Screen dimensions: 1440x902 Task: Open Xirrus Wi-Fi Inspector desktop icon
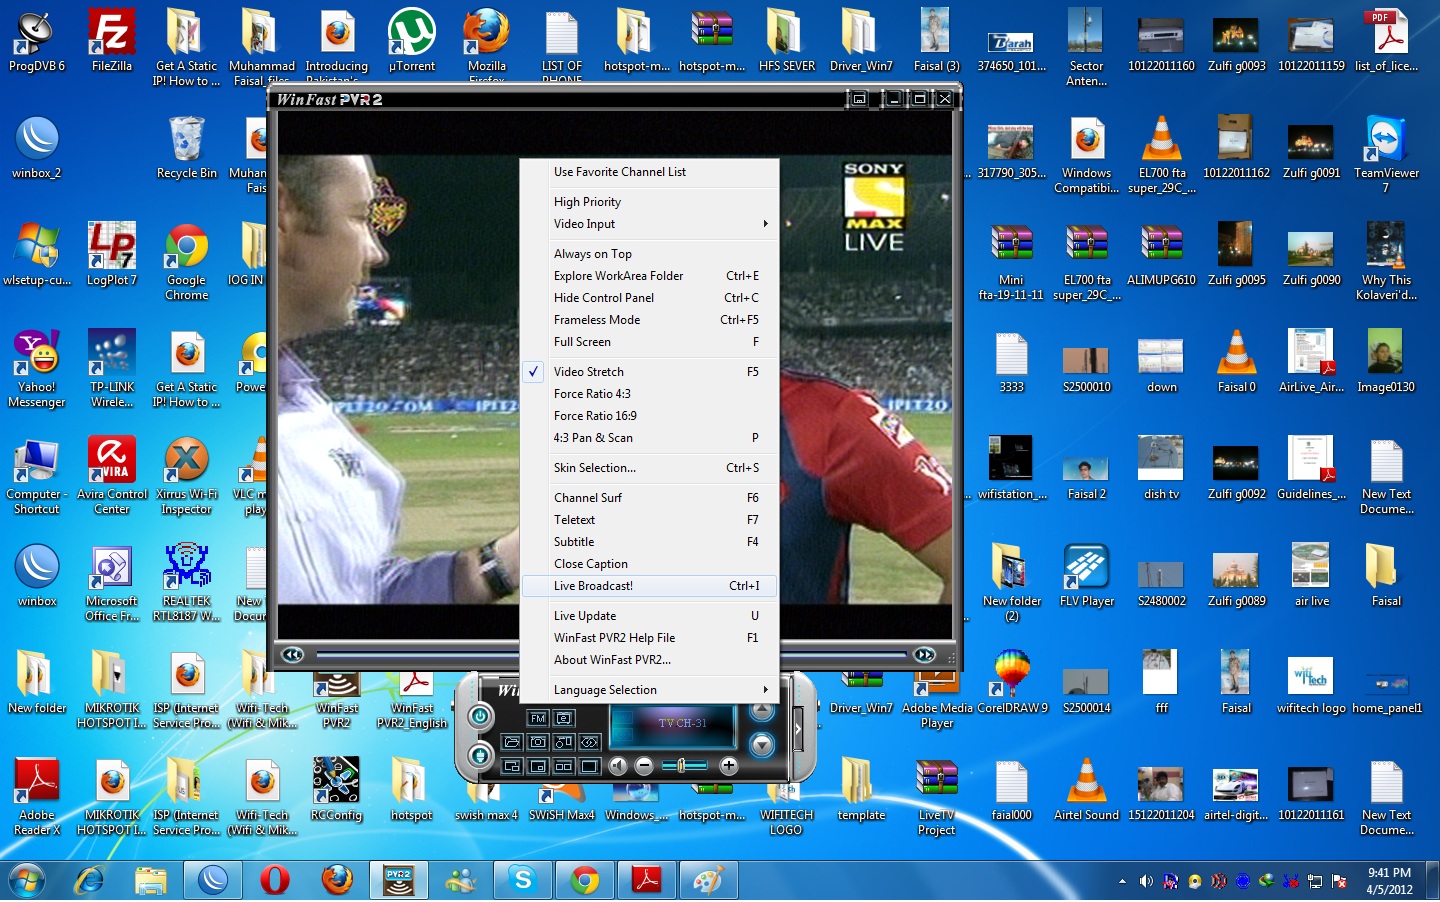pyautogui.click(x=187, y=476)
